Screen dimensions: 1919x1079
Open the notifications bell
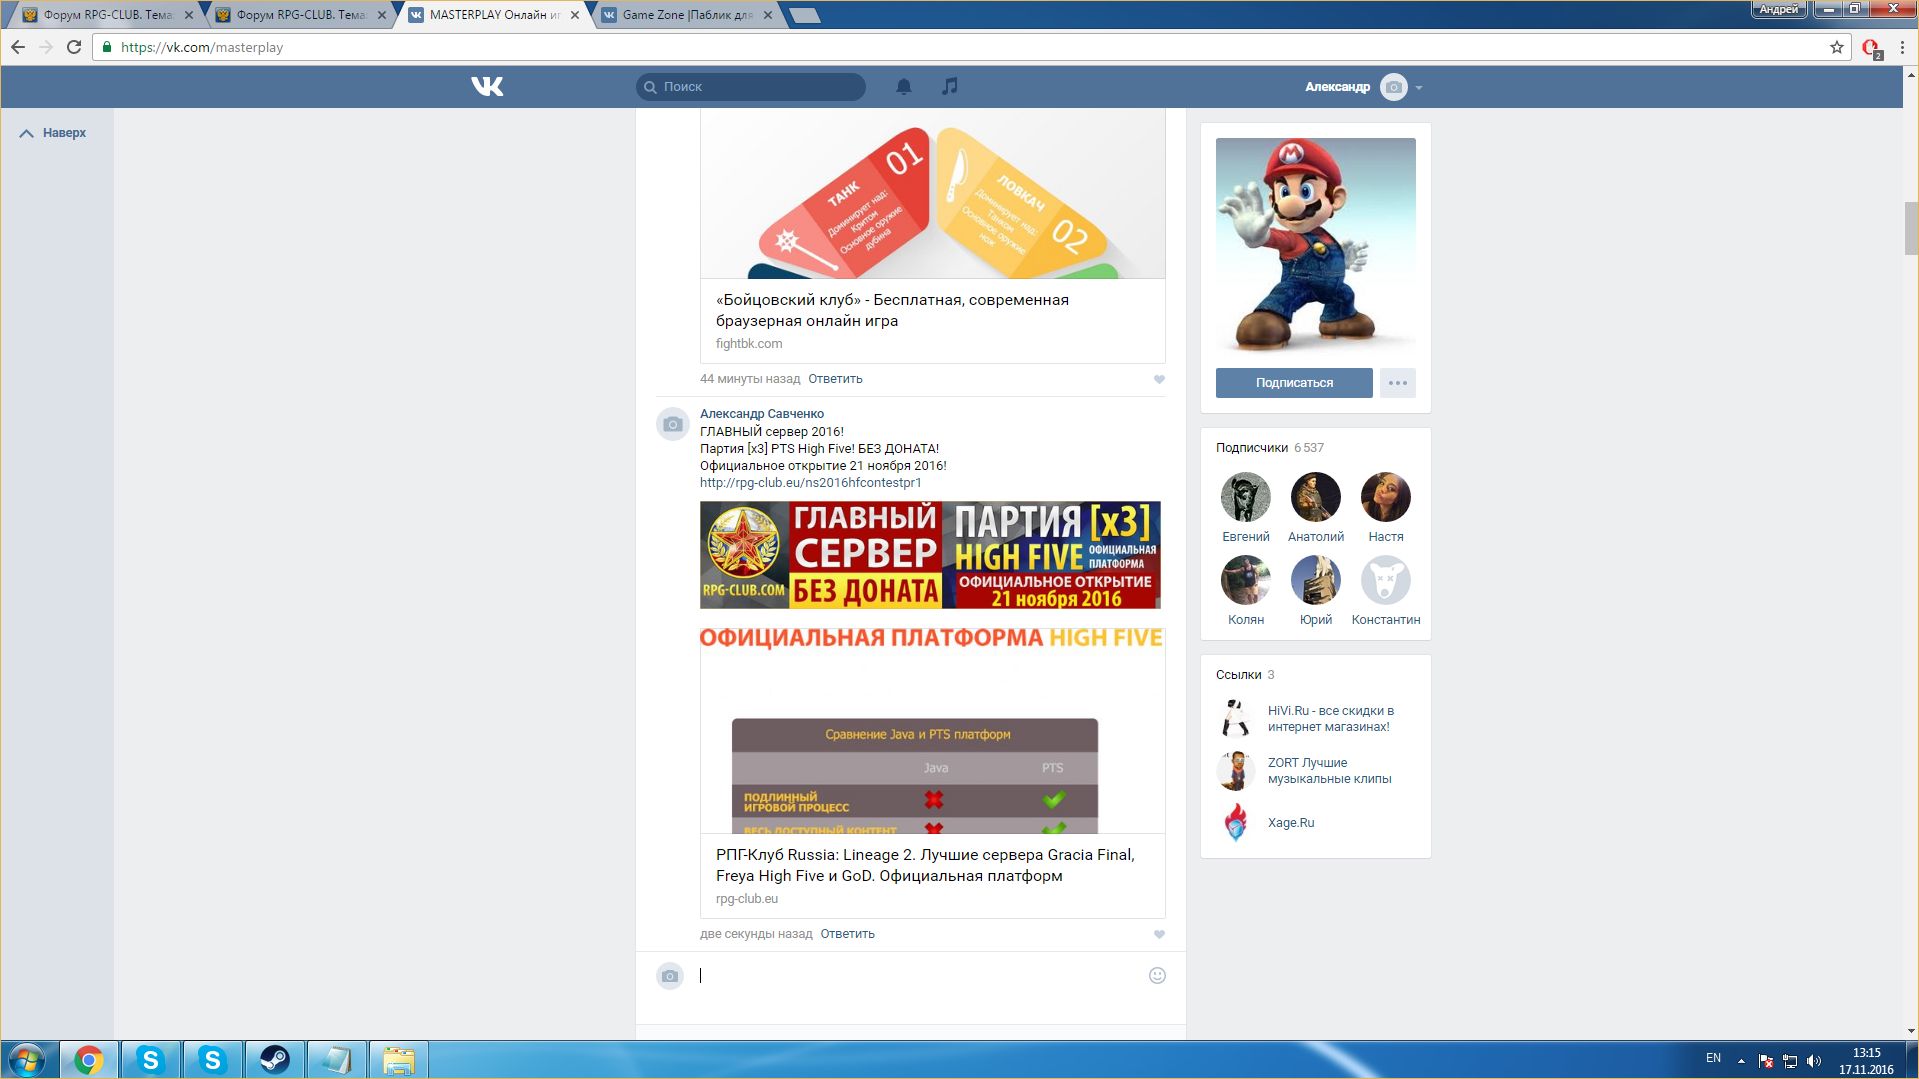903,87
